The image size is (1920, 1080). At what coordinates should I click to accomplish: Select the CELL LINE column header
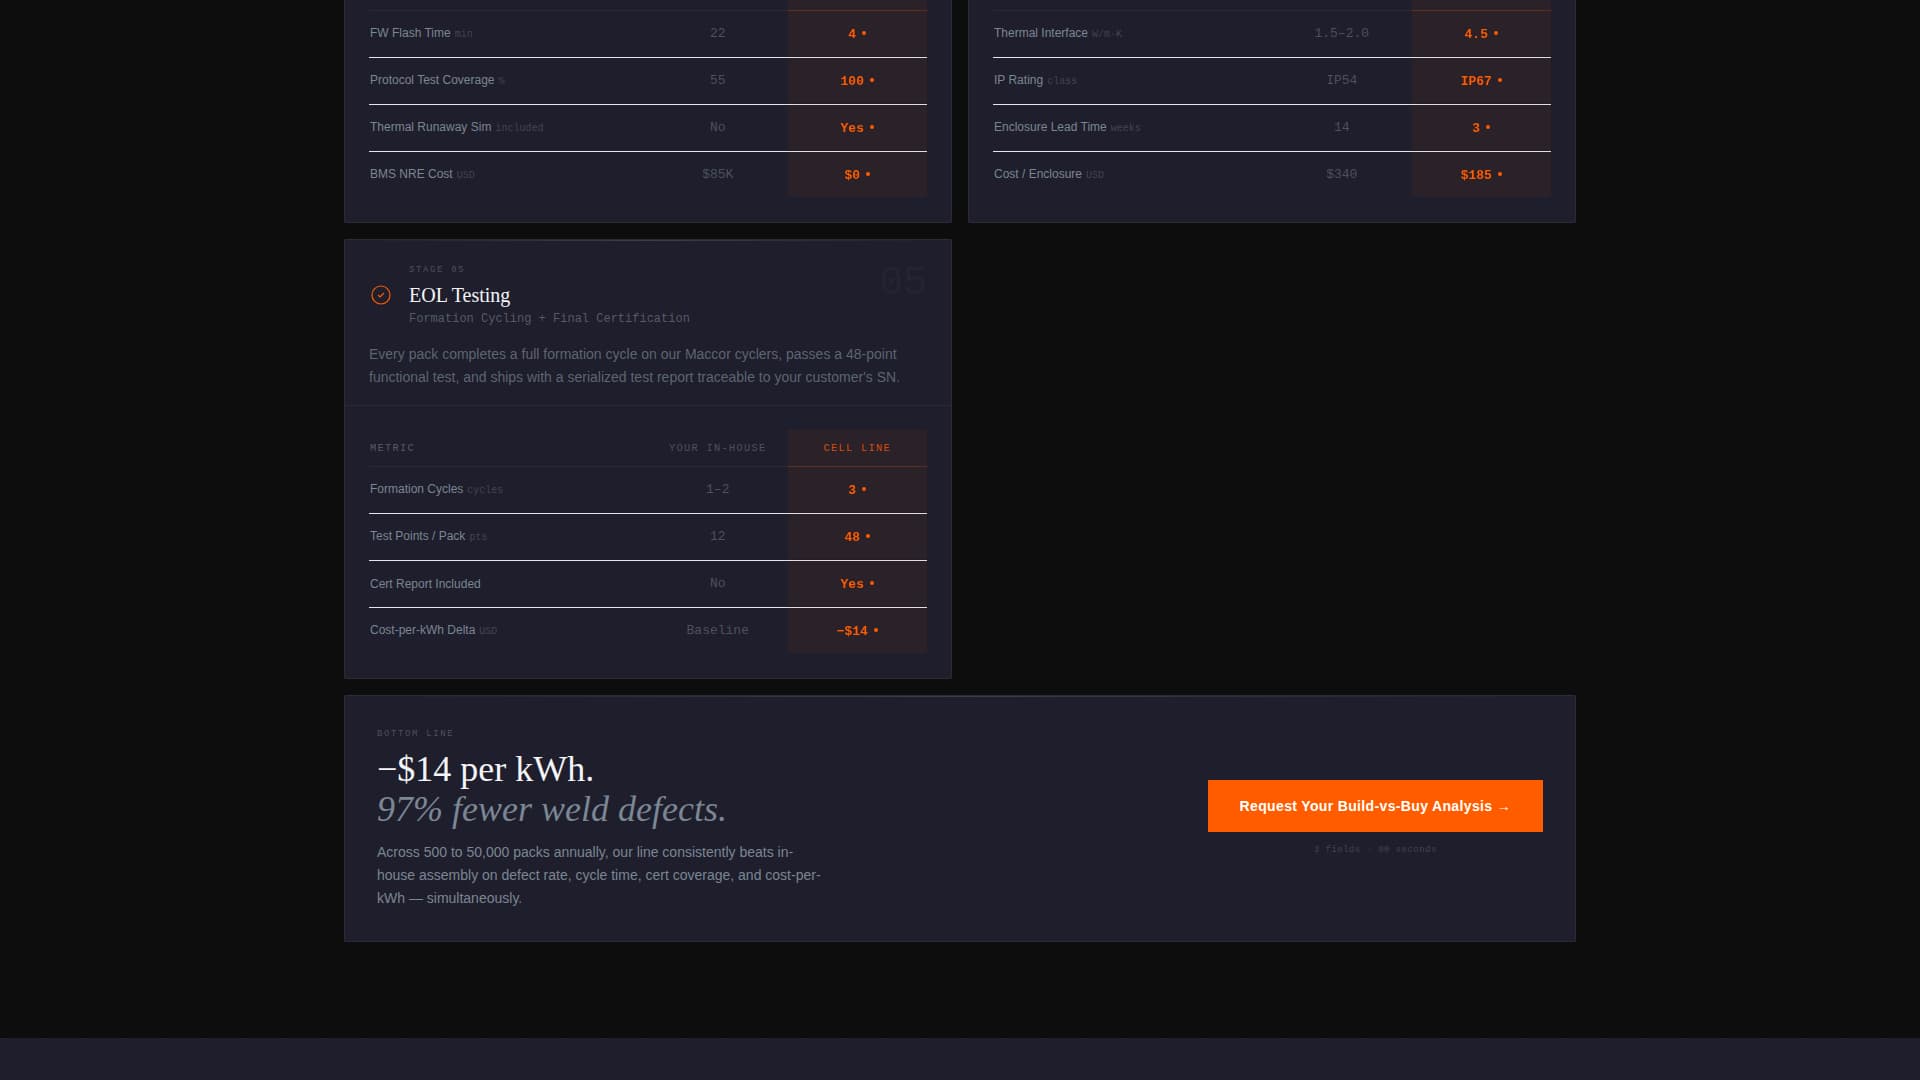pos(857,447)
